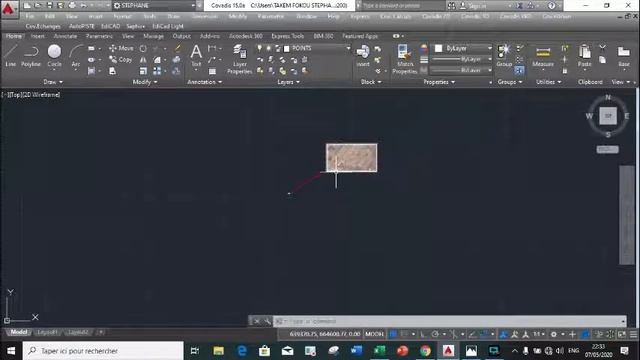Select the Circle tool
This screenshot has height=360, width=640.
54,56
